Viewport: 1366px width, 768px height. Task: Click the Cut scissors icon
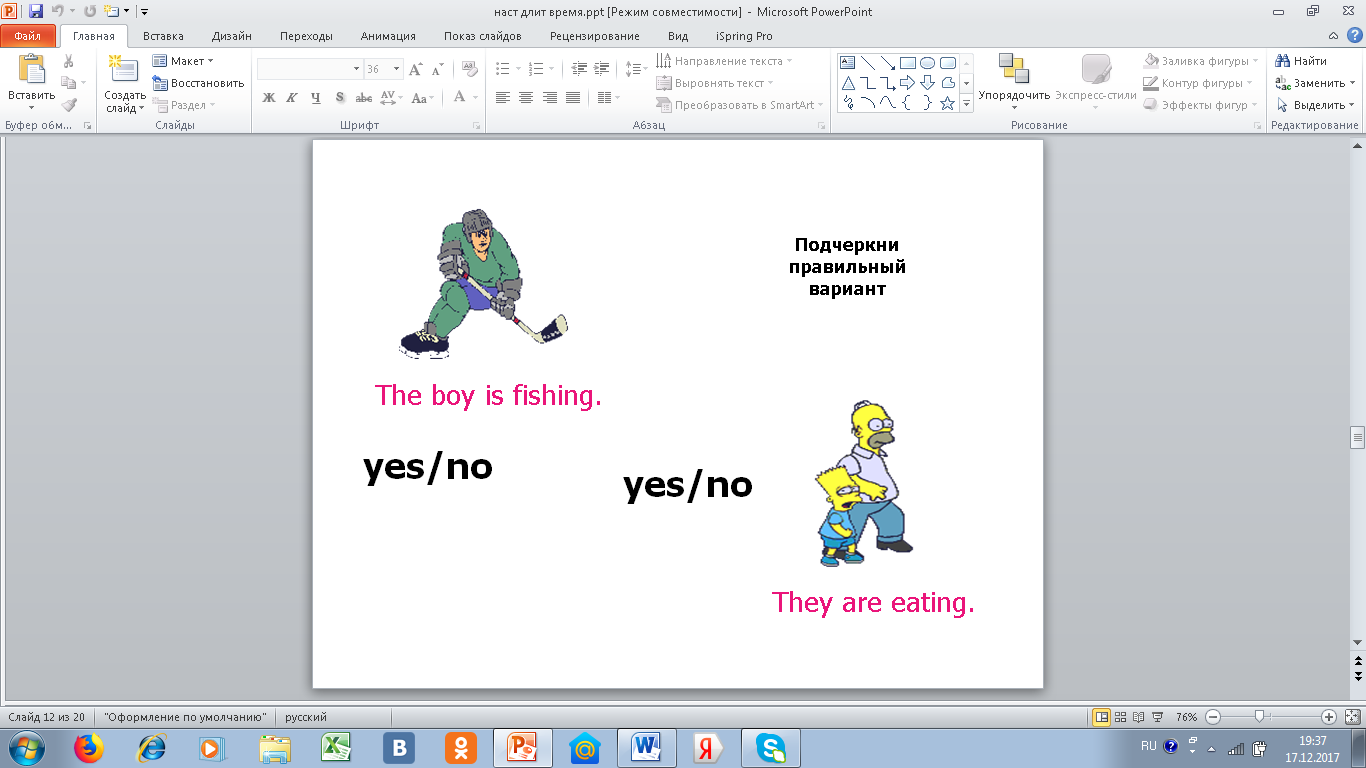tap(69, 62)
